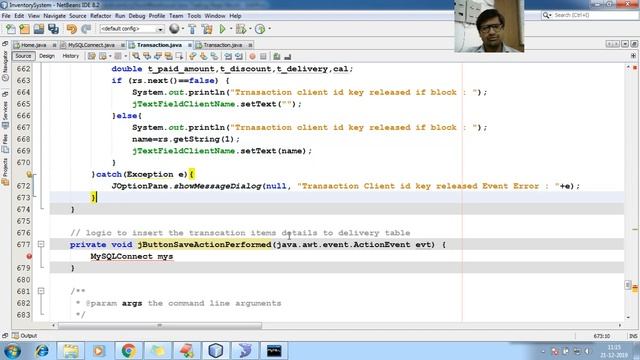This screenshot has width=640, height=360.
Task: Click the lightbulb hint icon on line 671
Action: 29,174
